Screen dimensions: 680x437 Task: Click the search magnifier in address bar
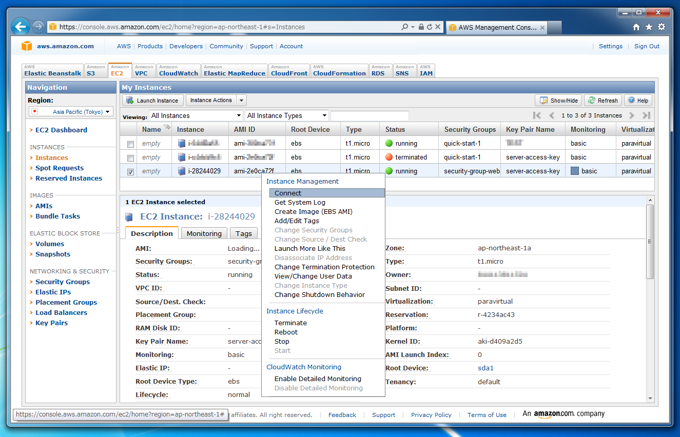pyautogui.click(x=405, y=27)
